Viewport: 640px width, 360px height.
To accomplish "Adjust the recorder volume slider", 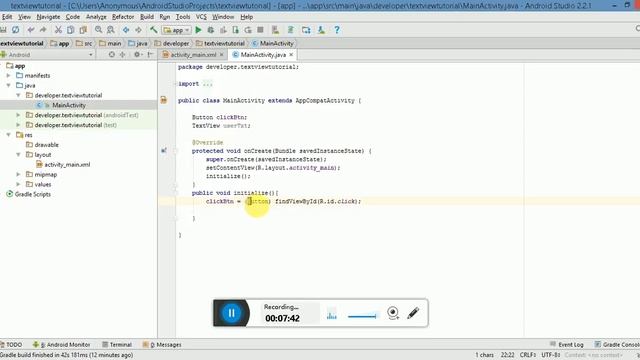I will (362, 316).
